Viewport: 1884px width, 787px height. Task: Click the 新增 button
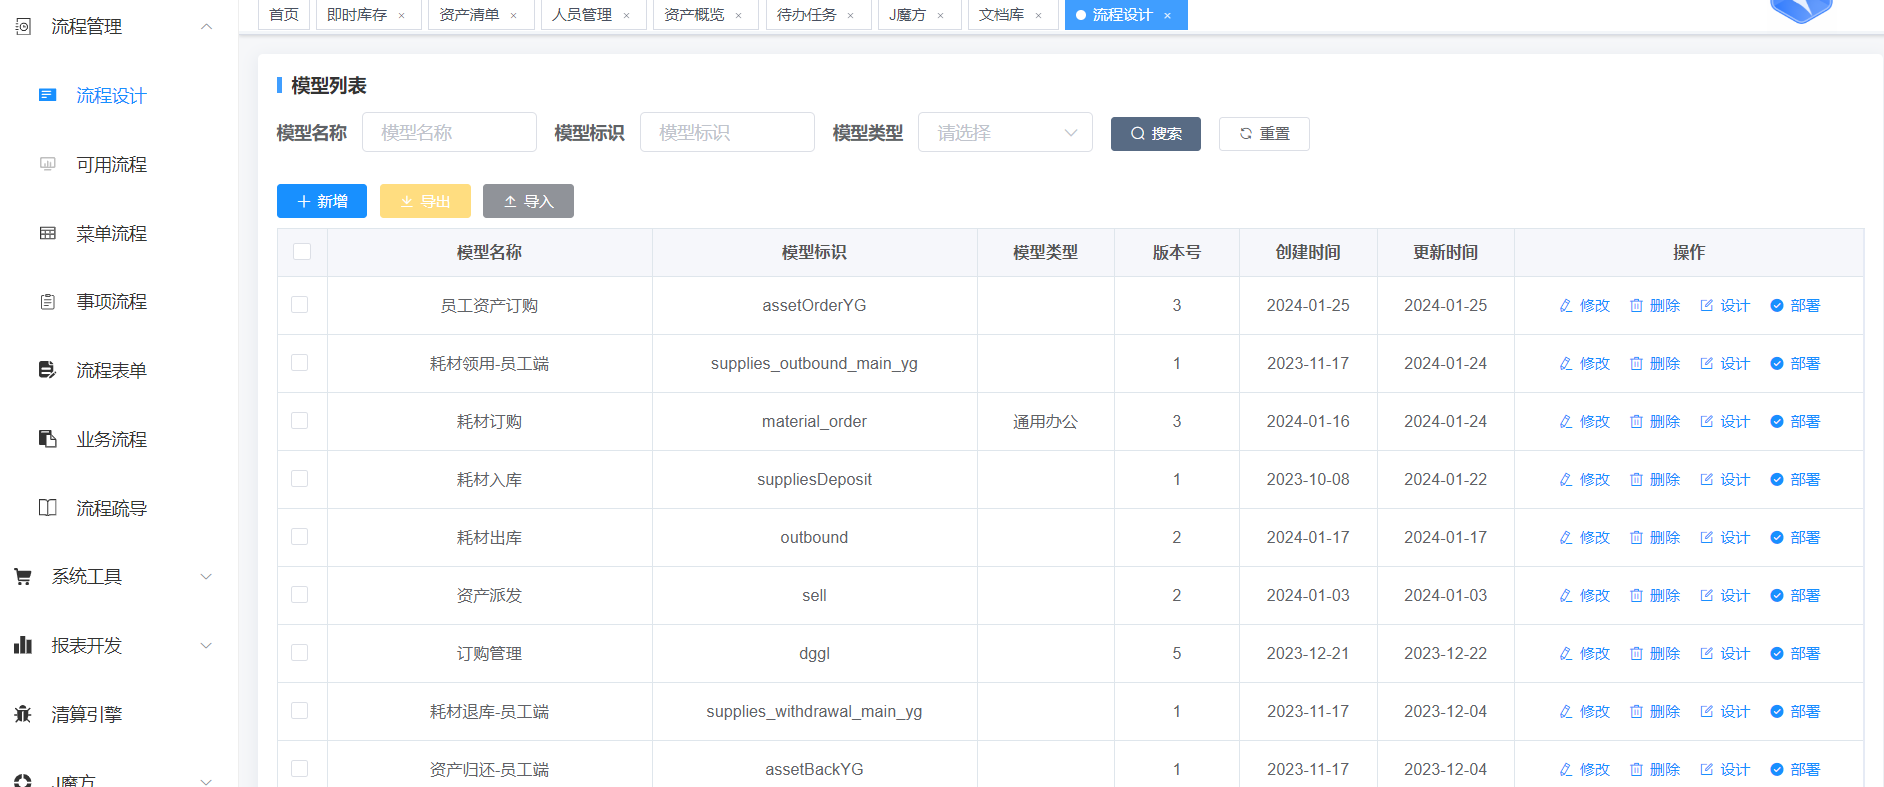point(322,201)
